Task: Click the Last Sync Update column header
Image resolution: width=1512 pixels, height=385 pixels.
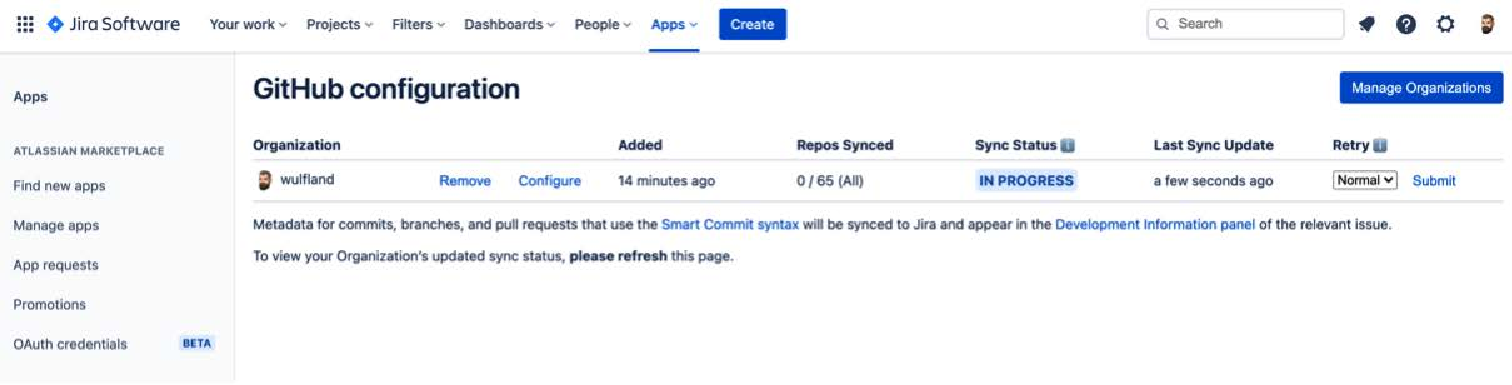Action: pyautogui.click(x=1213, y=145)
